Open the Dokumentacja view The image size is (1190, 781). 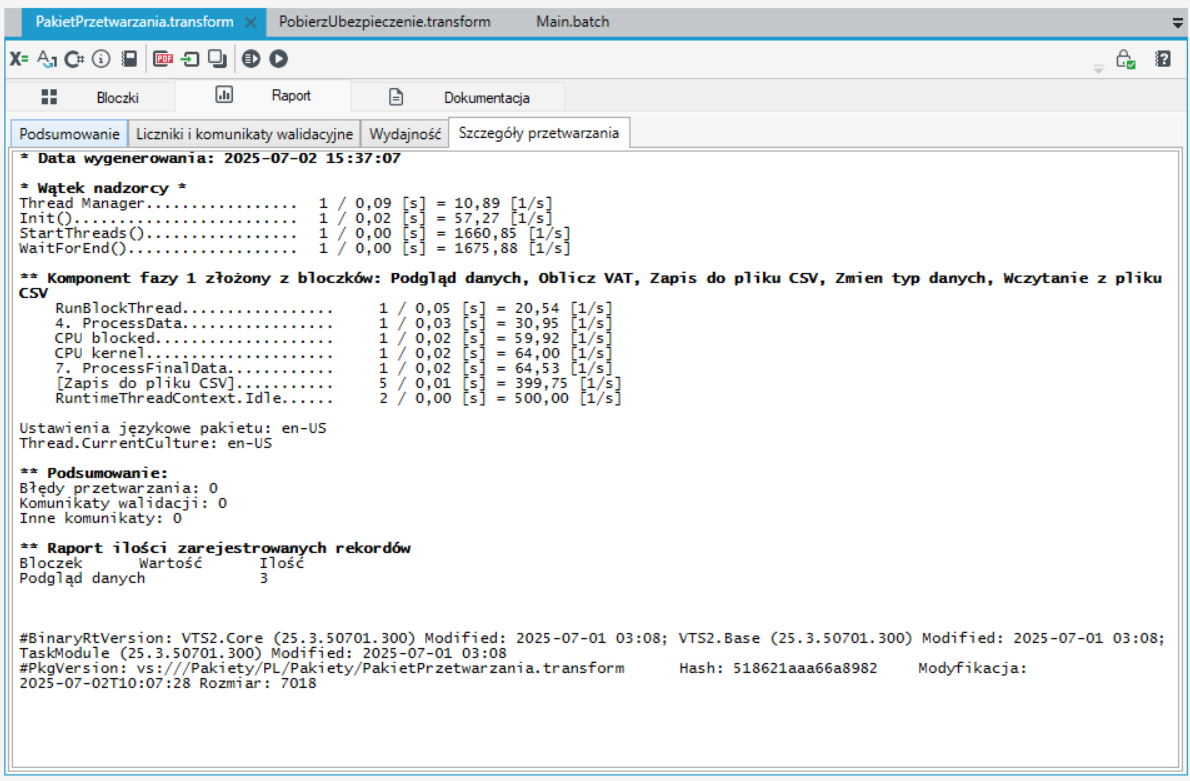[x=458, y=97]
